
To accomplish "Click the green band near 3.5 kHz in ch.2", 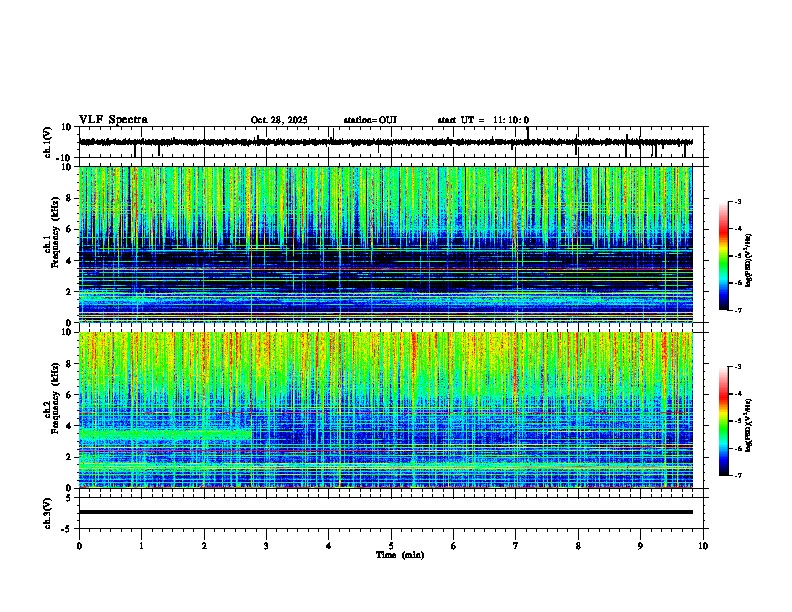I will coord(165,434).
